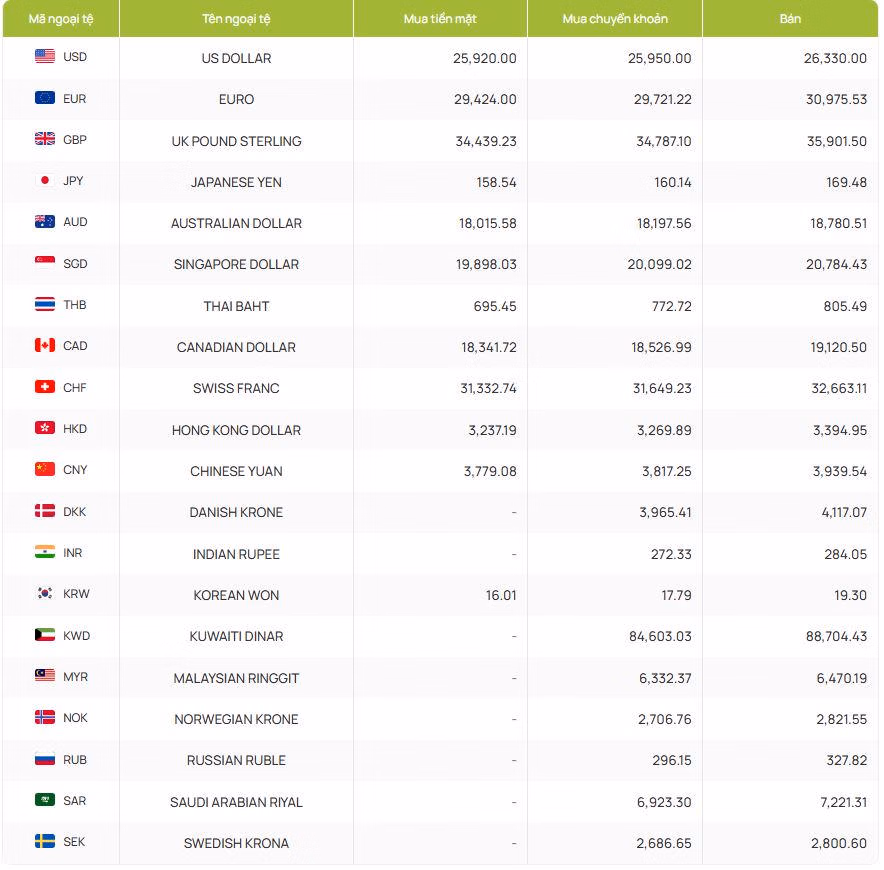Click the Mã ngoại tệ column header

click(x=61, y=19)
